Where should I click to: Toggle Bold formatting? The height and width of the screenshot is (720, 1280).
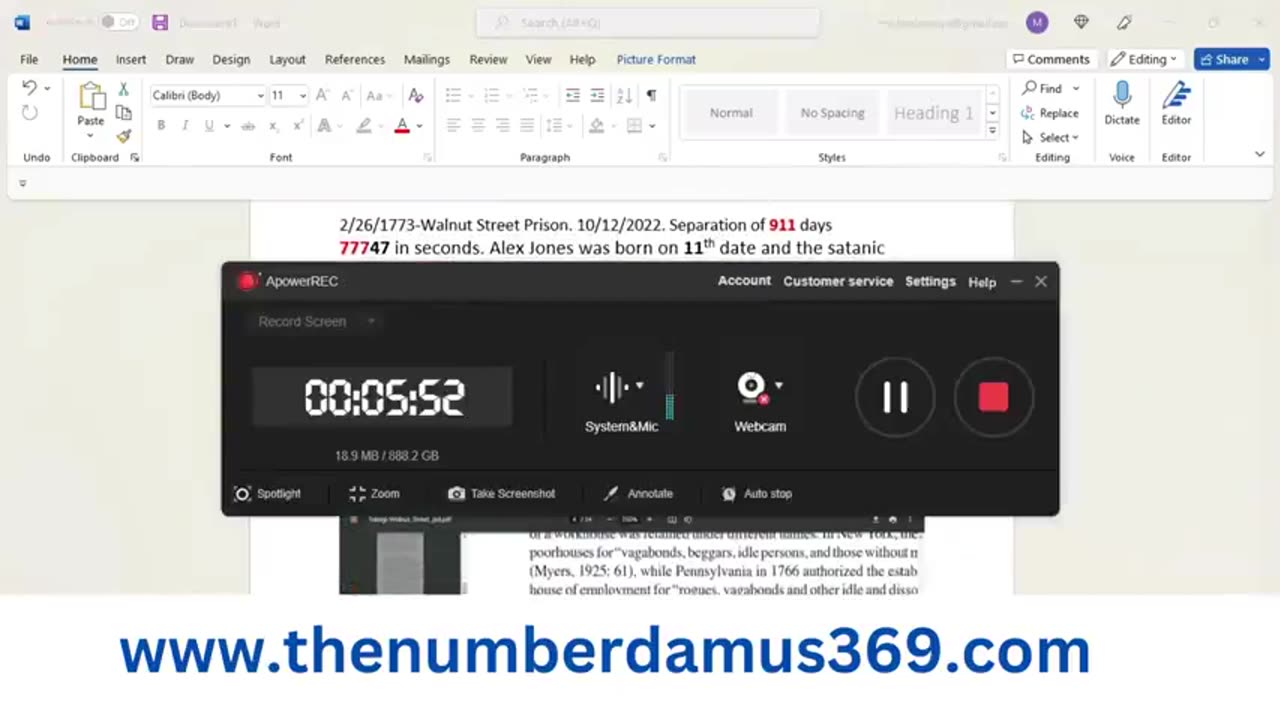click(x=161, y=126)
